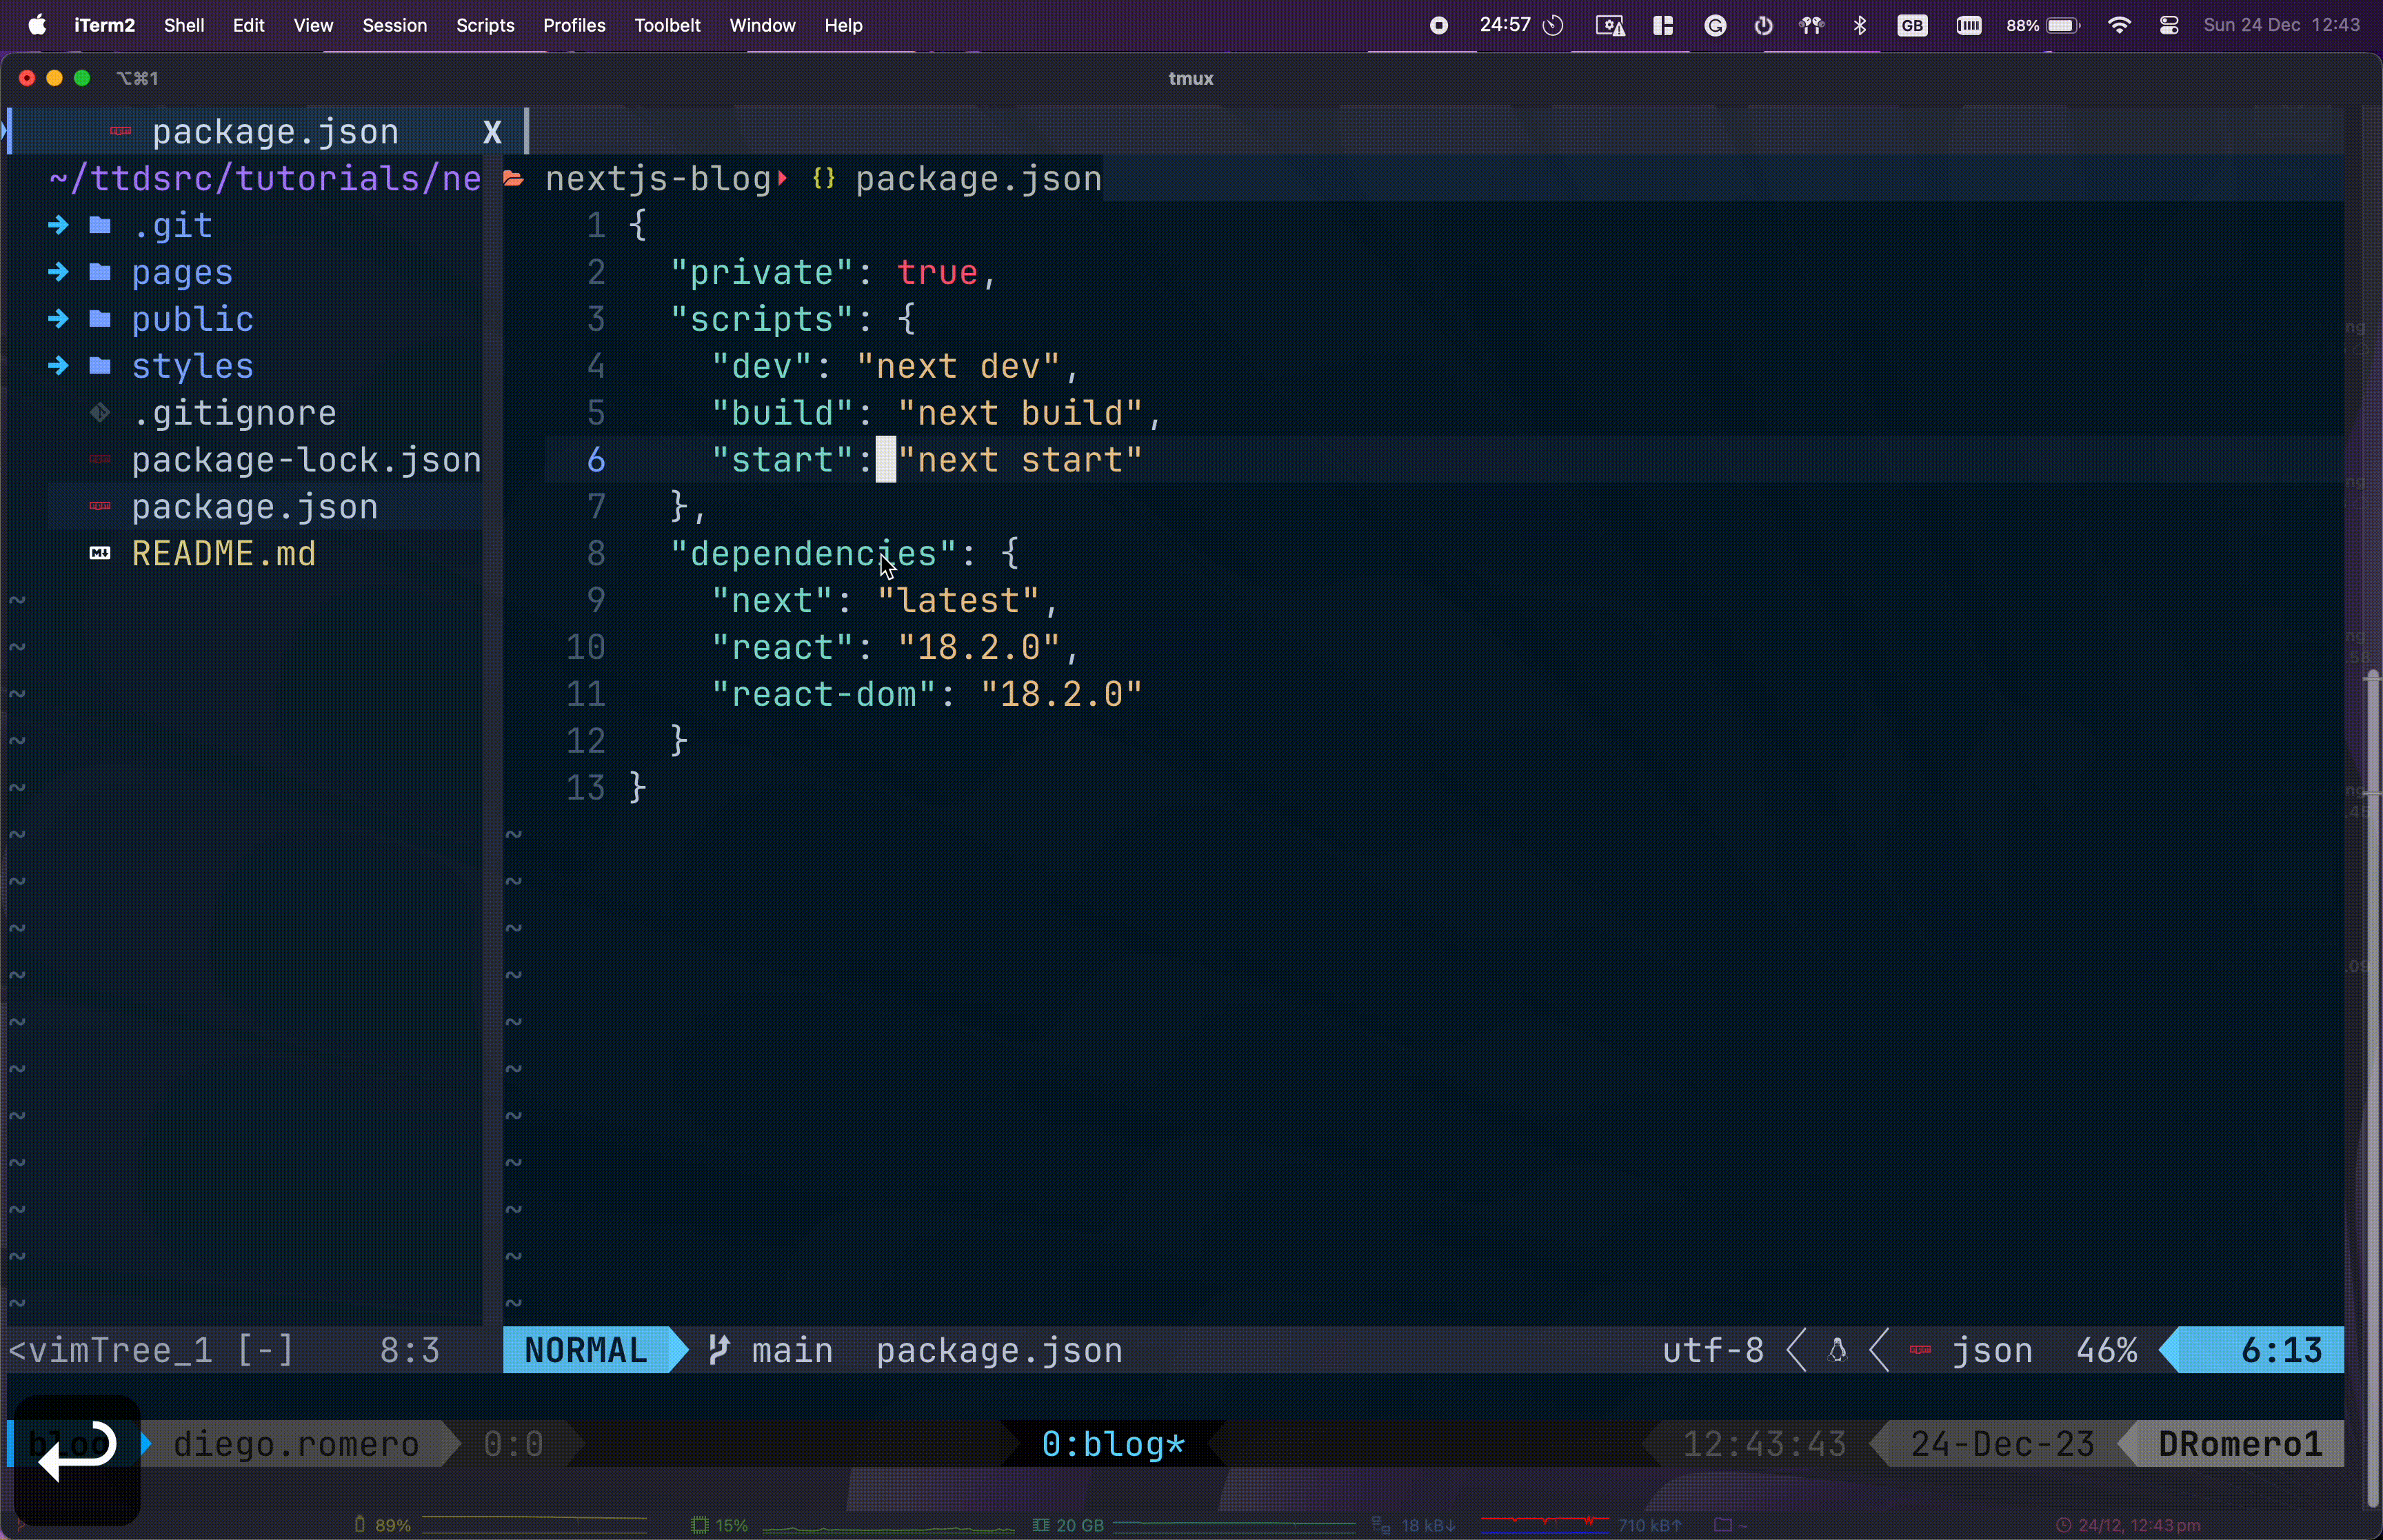The image size is (2383, 1540).
Task: Click the Sun 24 Dec 12:43 clock
Action: 2282,26
